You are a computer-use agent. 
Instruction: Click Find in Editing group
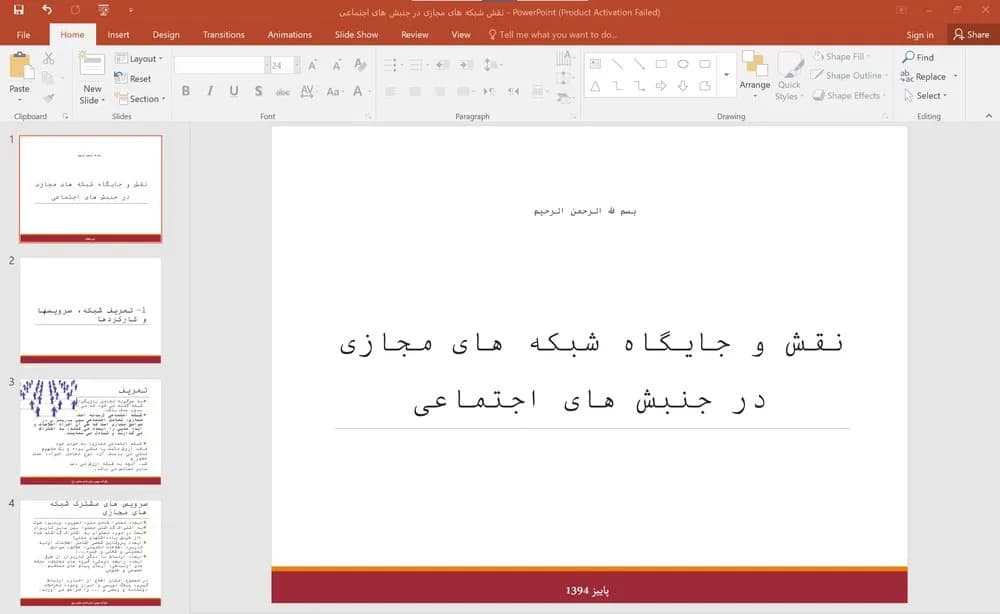tap(918, 57)
